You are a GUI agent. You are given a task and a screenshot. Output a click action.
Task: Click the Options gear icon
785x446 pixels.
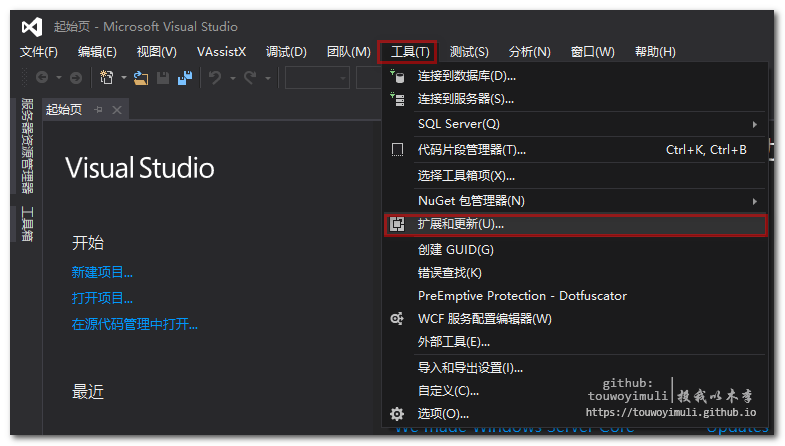[397, 414]
